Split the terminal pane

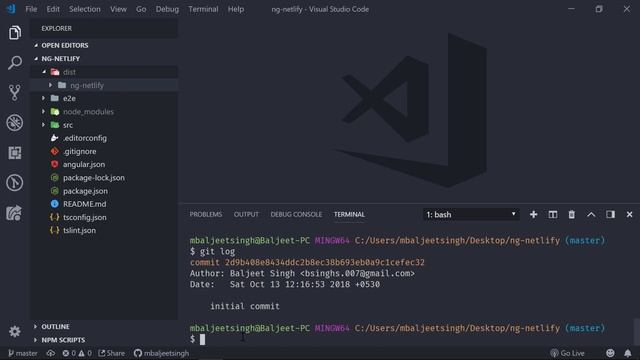(x=552, y=214)
